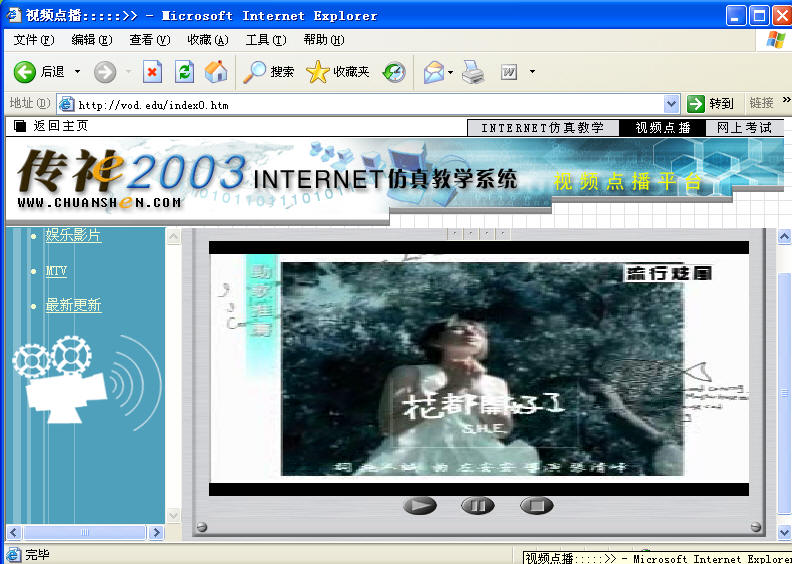Viewport: 792px width, 564px height.
Task: Switch to the 网上考试 tab
Action: coord(744,128)
